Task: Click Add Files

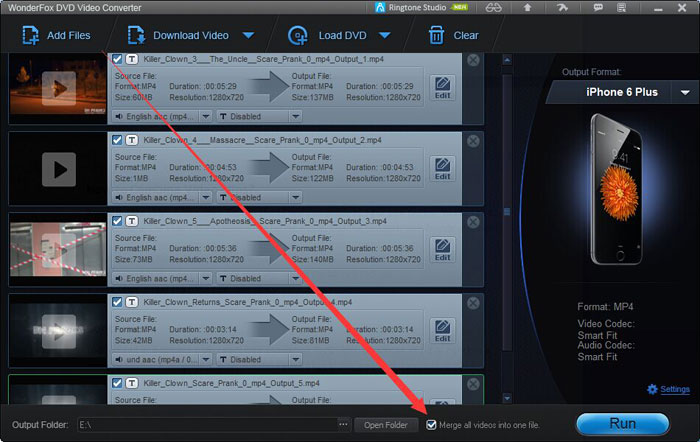Action: [56, 35]
